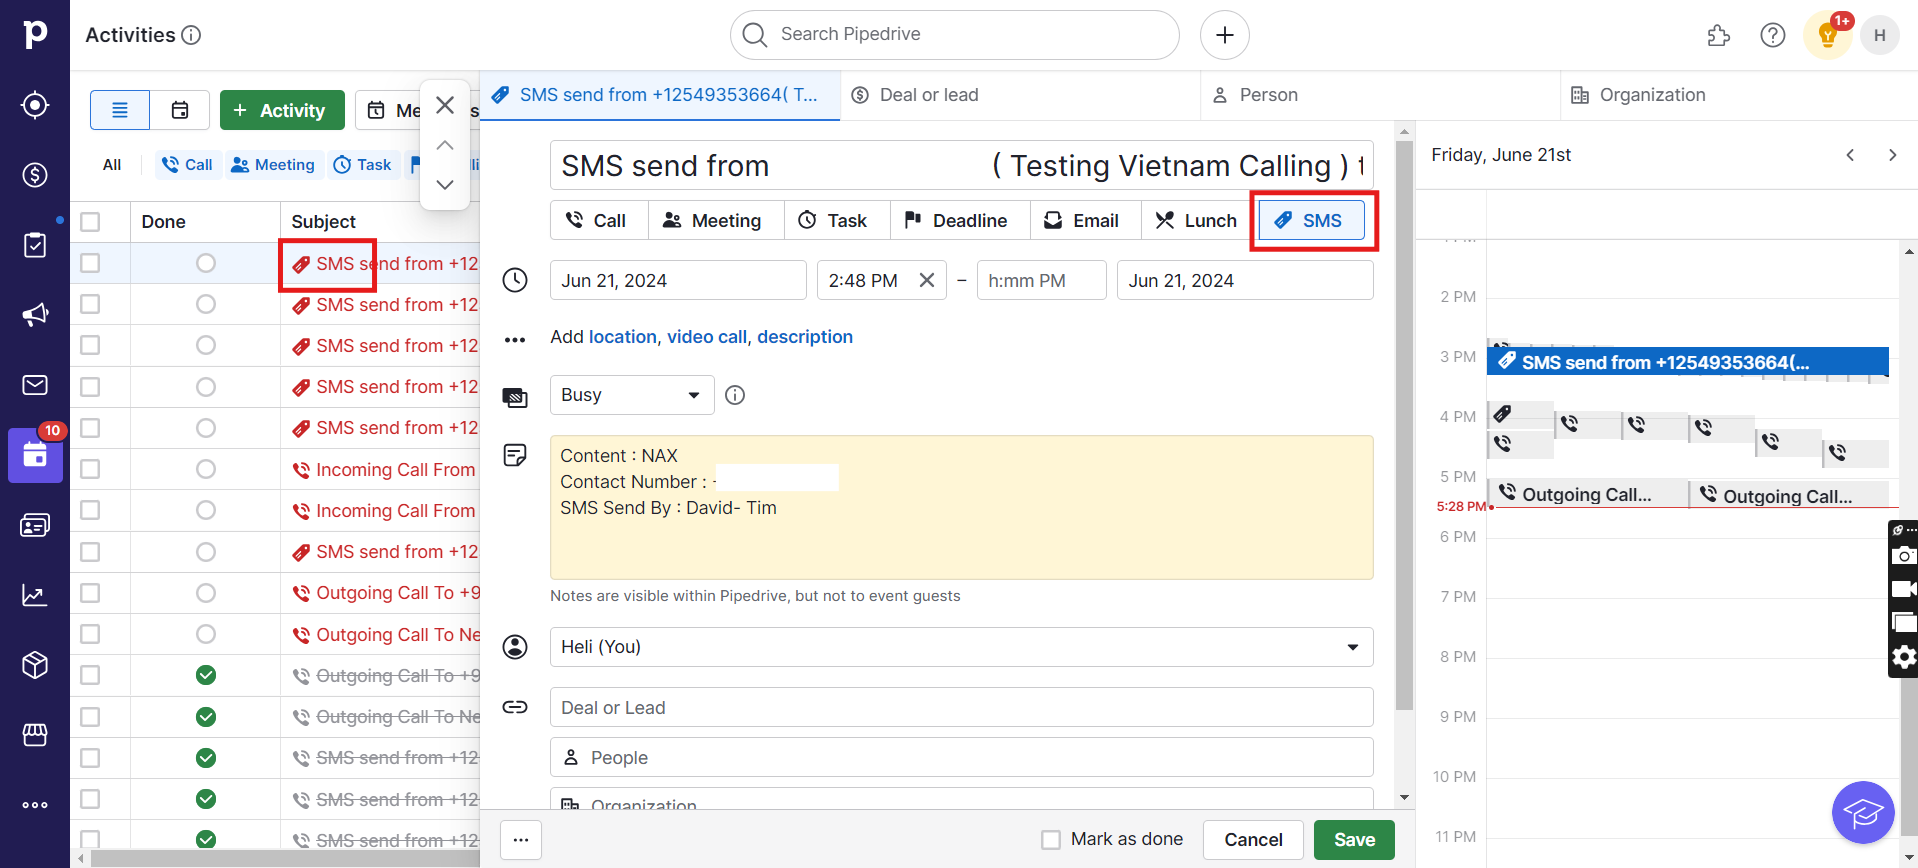Image resolution: width=1918 pixels, height=868 pixels.
Task: Open the extensions puzzle icon
Action: (x=1718, y=36)
